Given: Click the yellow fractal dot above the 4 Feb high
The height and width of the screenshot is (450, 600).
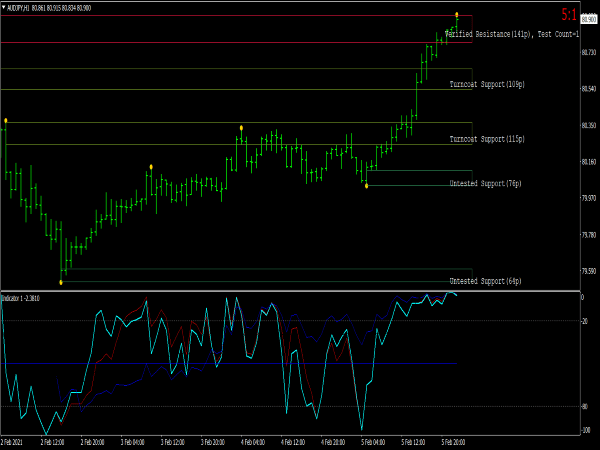Looking at the screenshot, I should click(x=241, y=127).
